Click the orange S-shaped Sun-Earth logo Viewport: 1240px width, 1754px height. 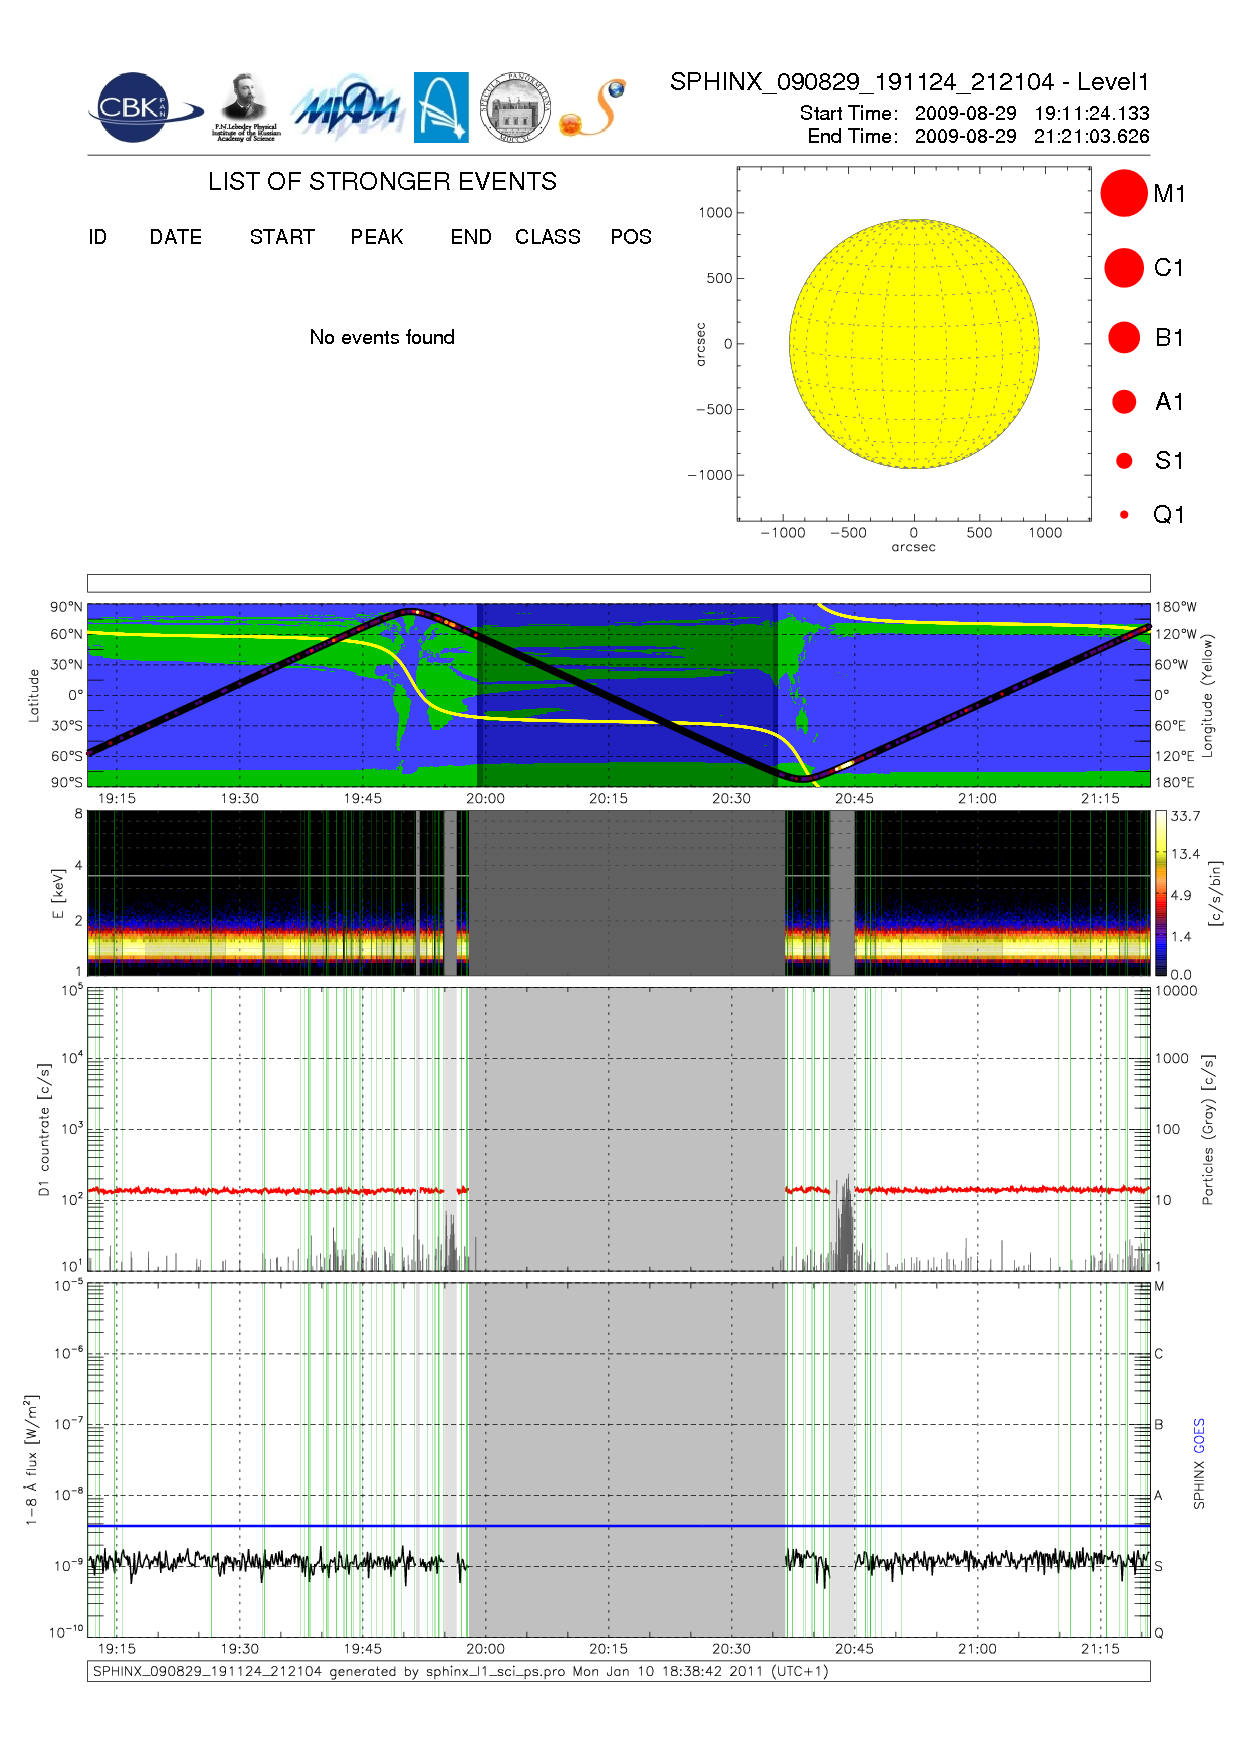(593, 108)
